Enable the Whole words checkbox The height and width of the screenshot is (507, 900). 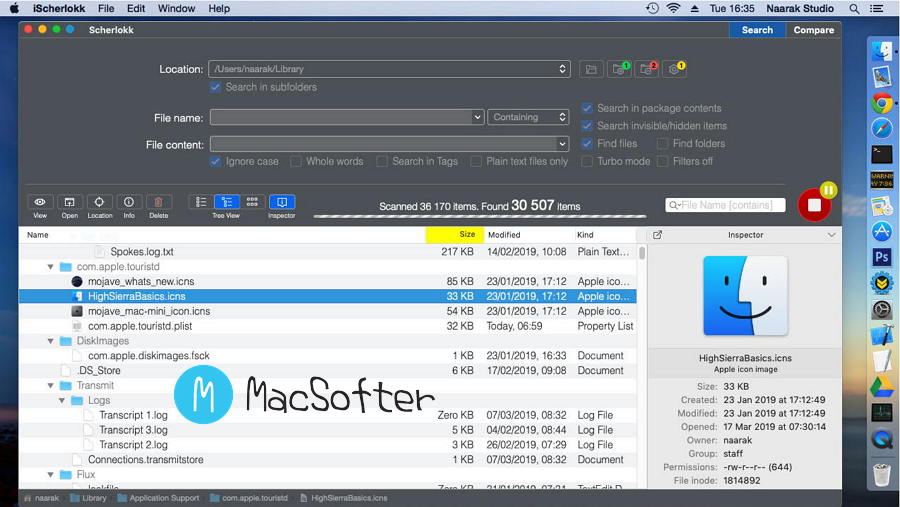tap(296, 161)
